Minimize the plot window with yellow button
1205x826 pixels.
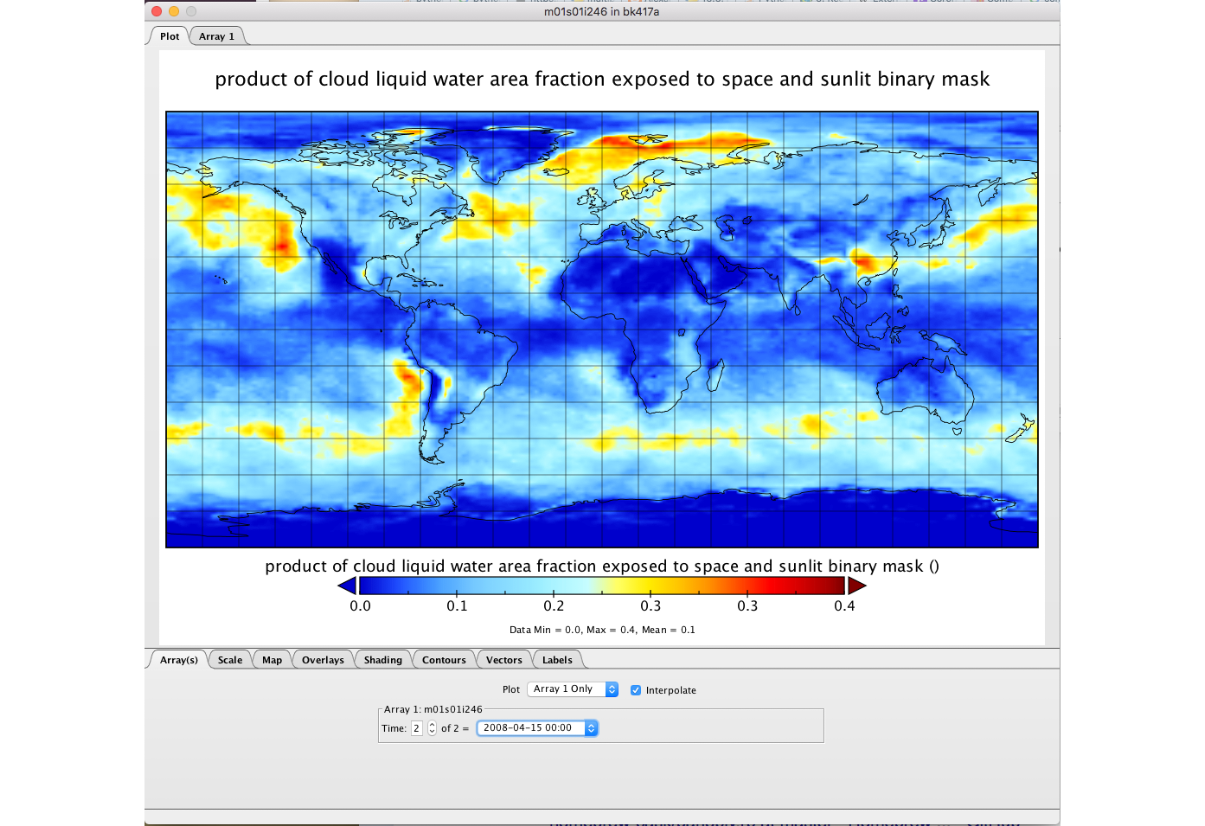coord(173,10)
